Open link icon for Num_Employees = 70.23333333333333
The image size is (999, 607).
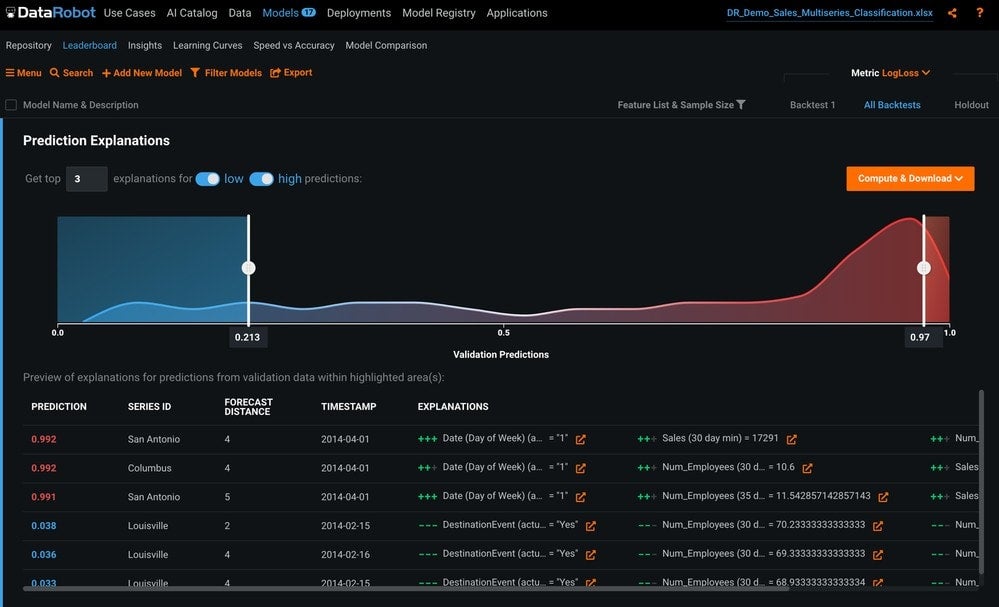pos(878,525)
